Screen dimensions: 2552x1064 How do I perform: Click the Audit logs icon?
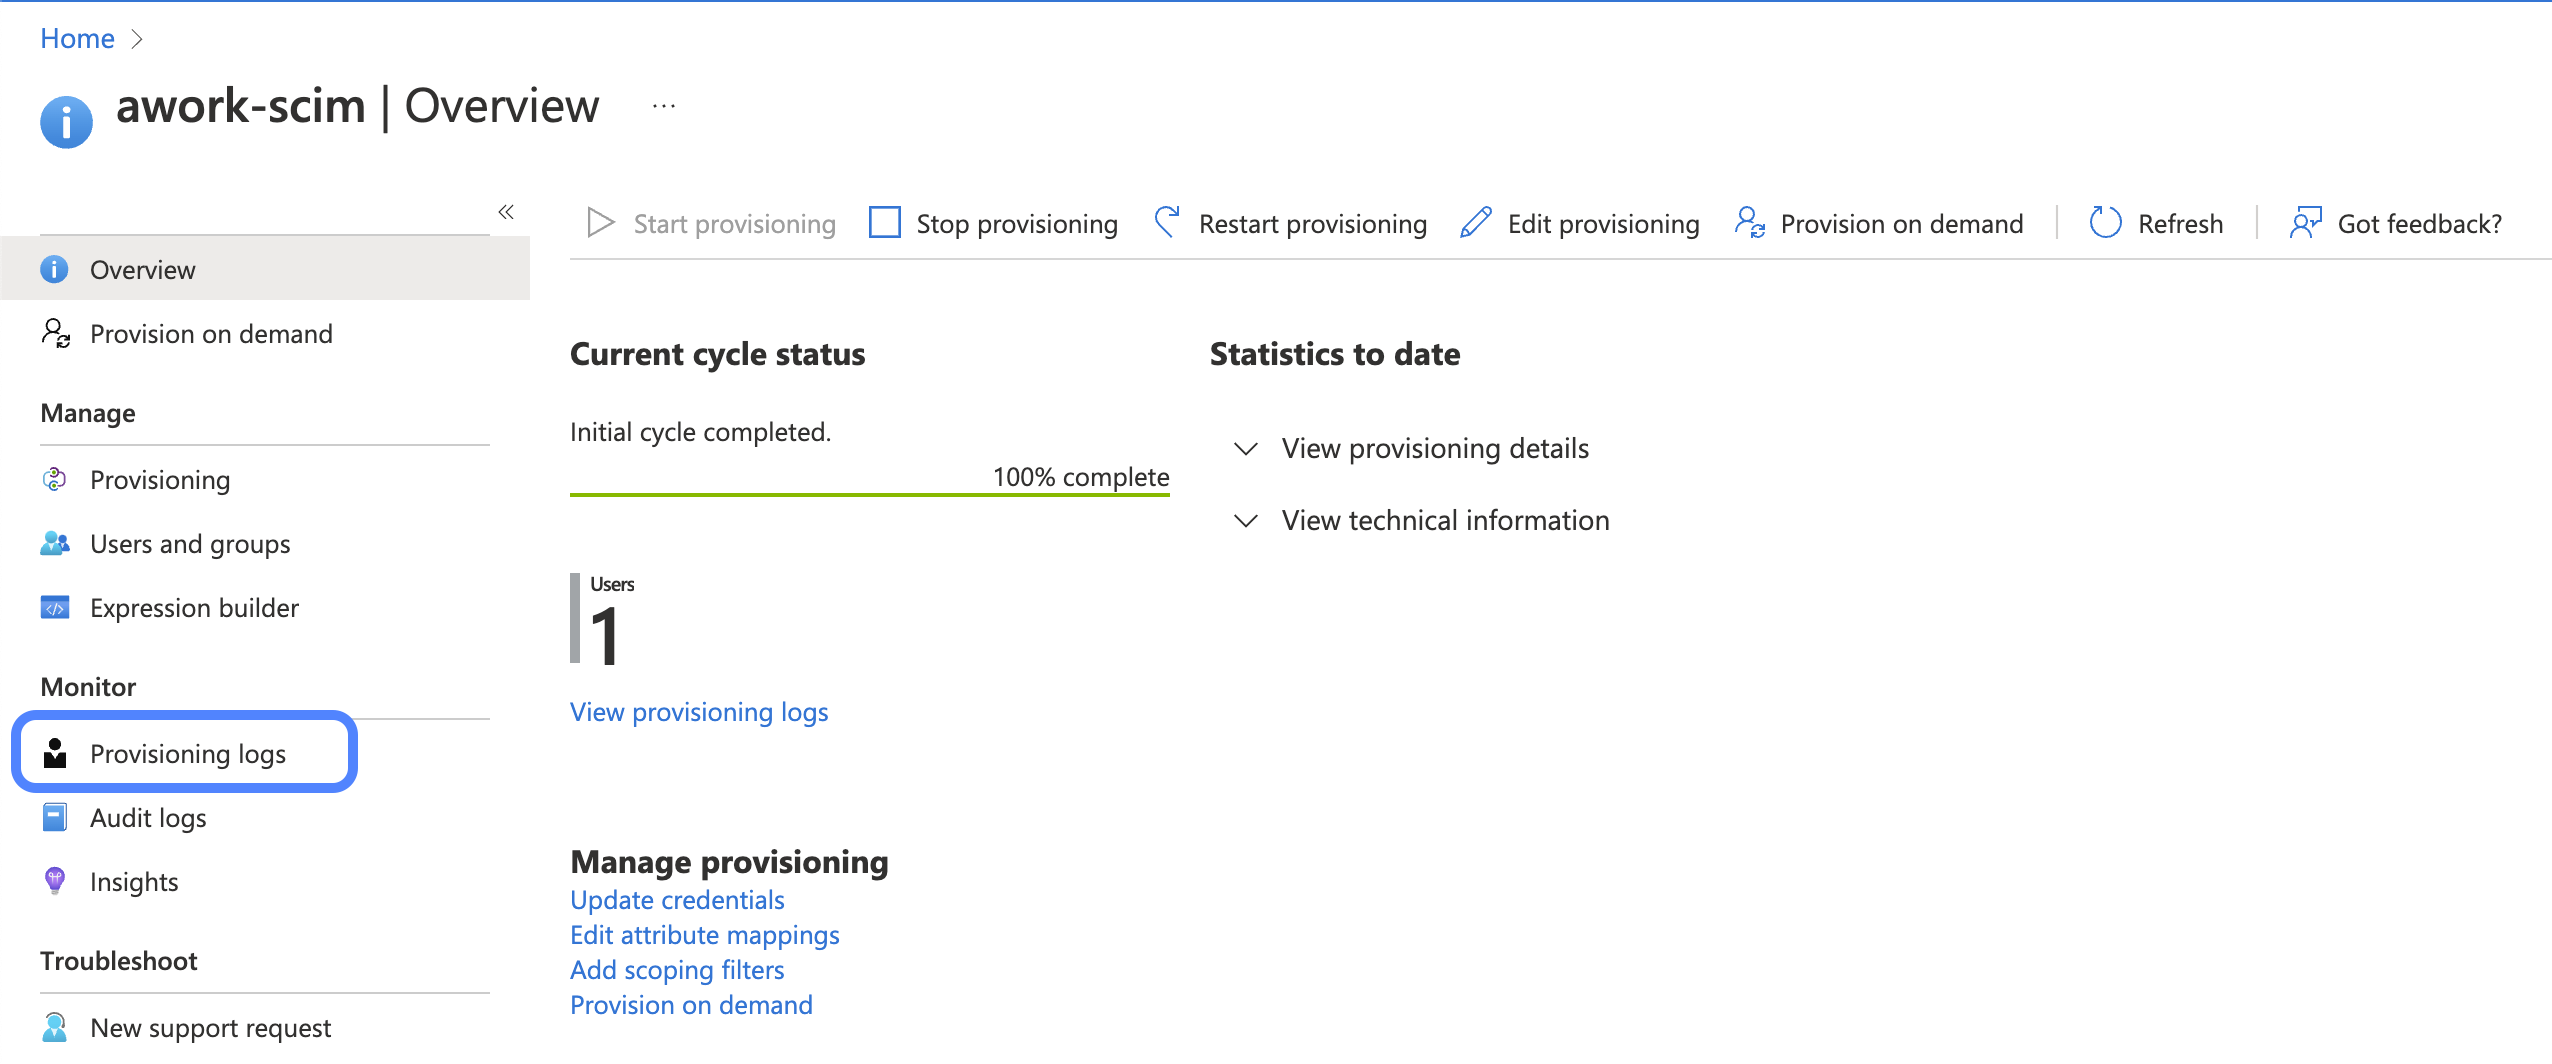tap(55, 818)
